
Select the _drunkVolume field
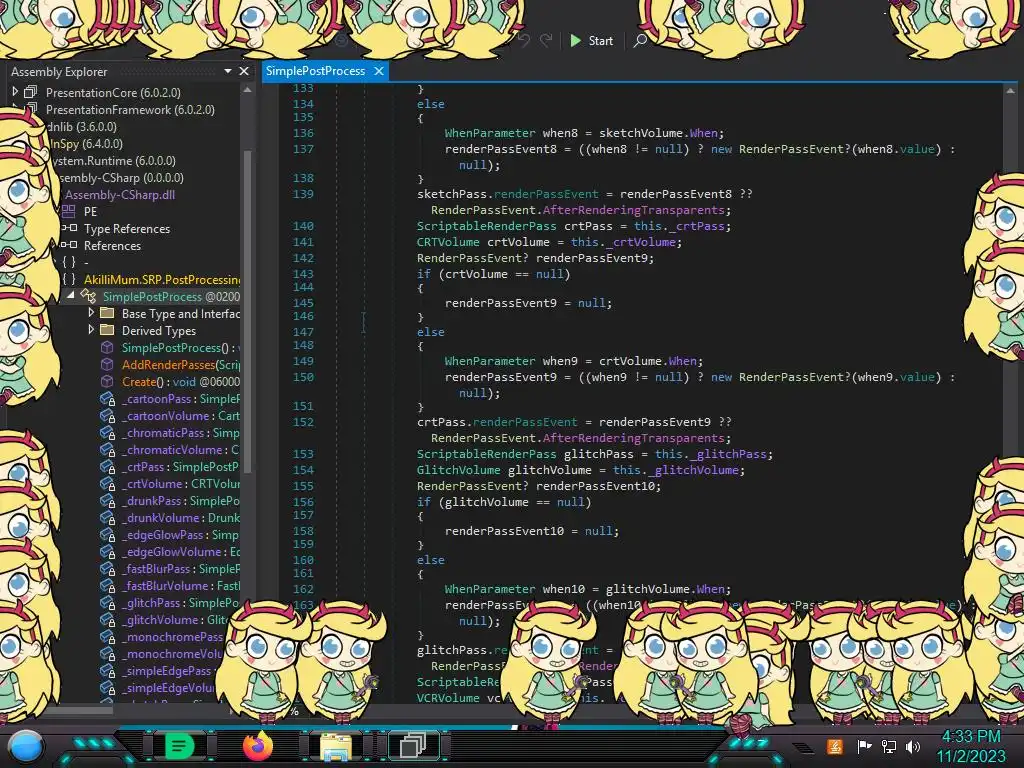[181, 517]
